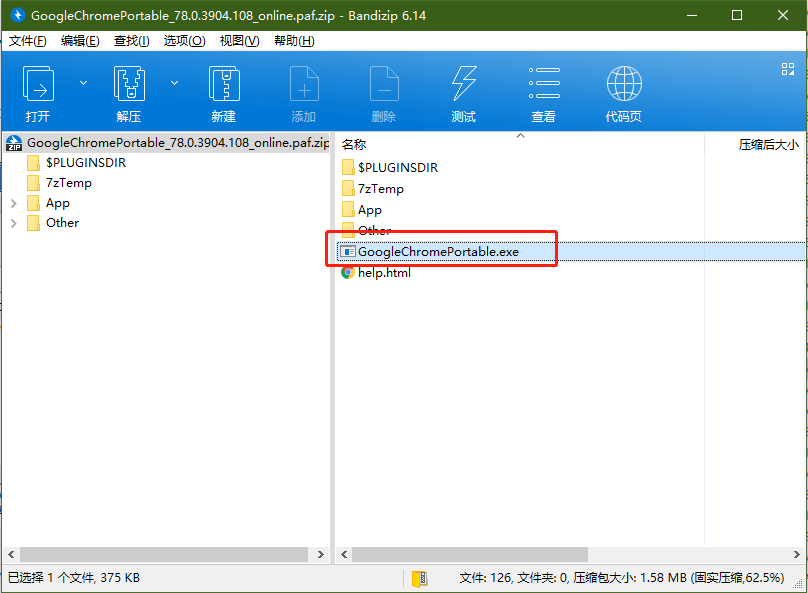Open the dropdown arrow next to 解压
Viewport: 808px width, 593px height.
[175, 82]
